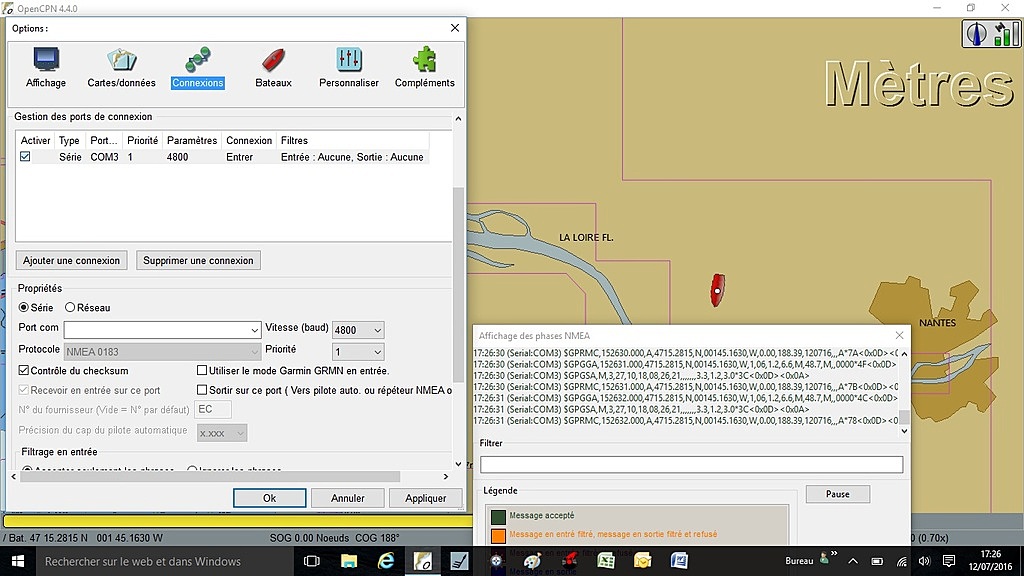Click Ajouter une connexion button

point(71,260)
